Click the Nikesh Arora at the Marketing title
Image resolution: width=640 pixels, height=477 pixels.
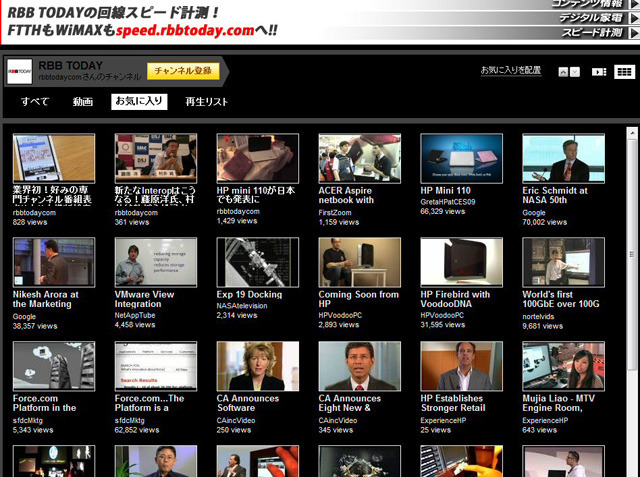point(46,299)
